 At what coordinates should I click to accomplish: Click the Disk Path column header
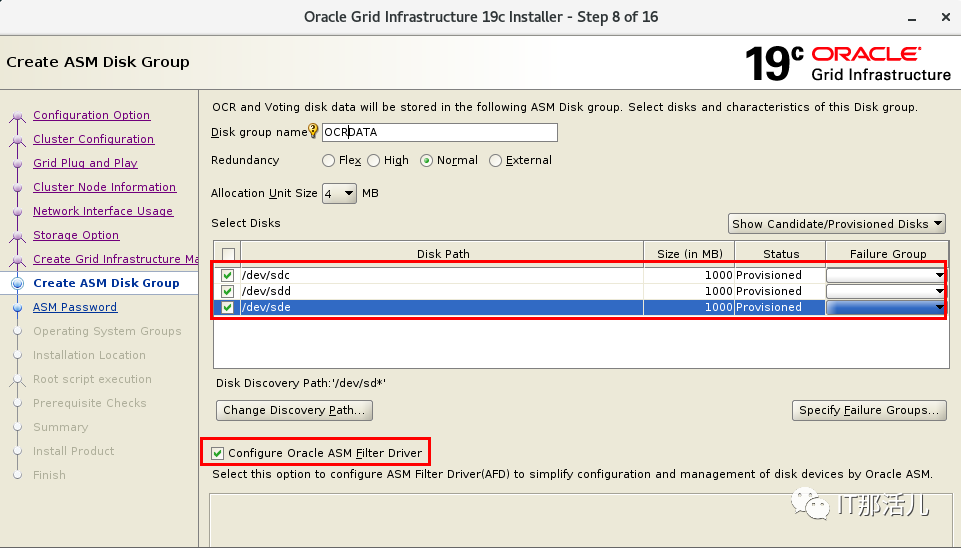tap(443, 254)
